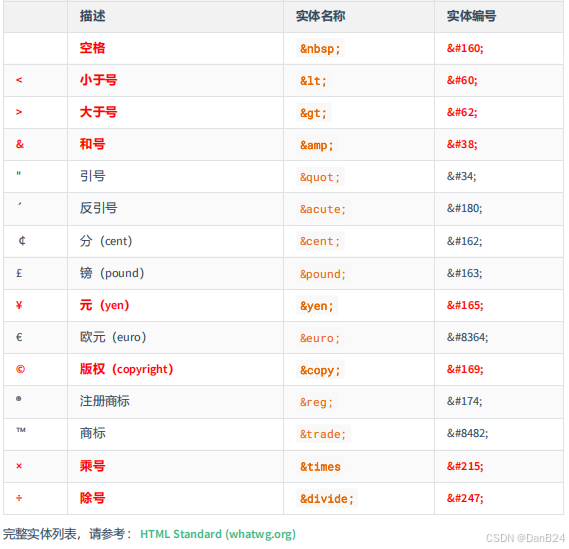This screenshot has height=549, width=569.
Task: Select the &reg; entity name
Action: pos(317,402)
